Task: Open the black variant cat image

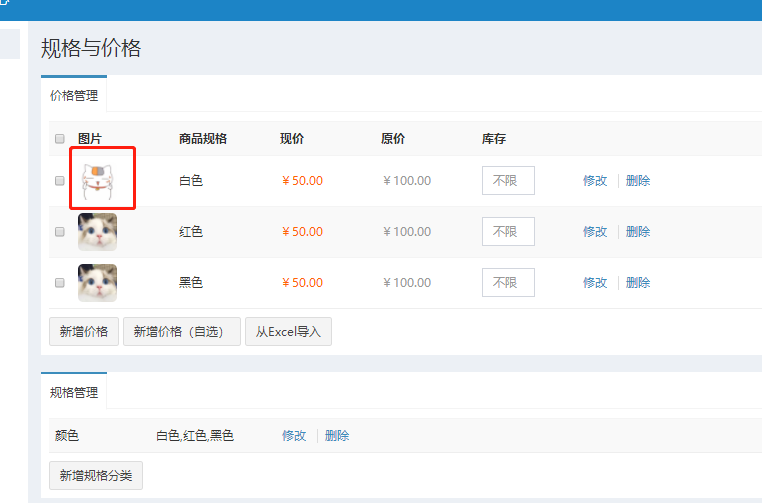Action: 97,283
